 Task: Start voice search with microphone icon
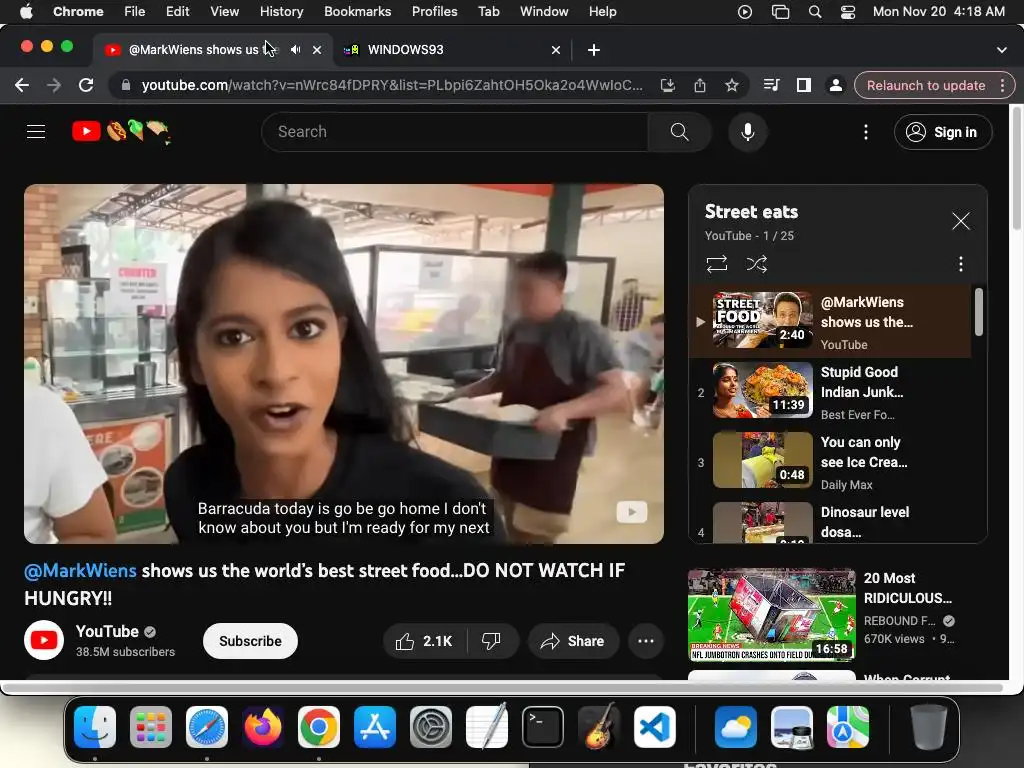point(748,132)
